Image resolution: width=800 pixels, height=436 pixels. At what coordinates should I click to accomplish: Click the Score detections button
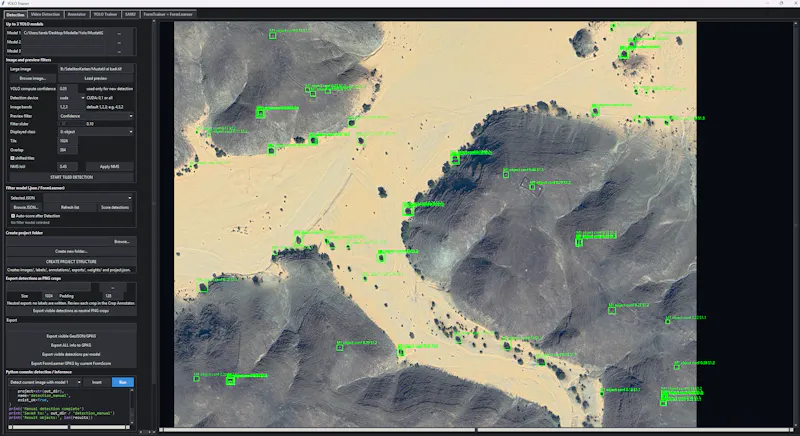[115, 208]
